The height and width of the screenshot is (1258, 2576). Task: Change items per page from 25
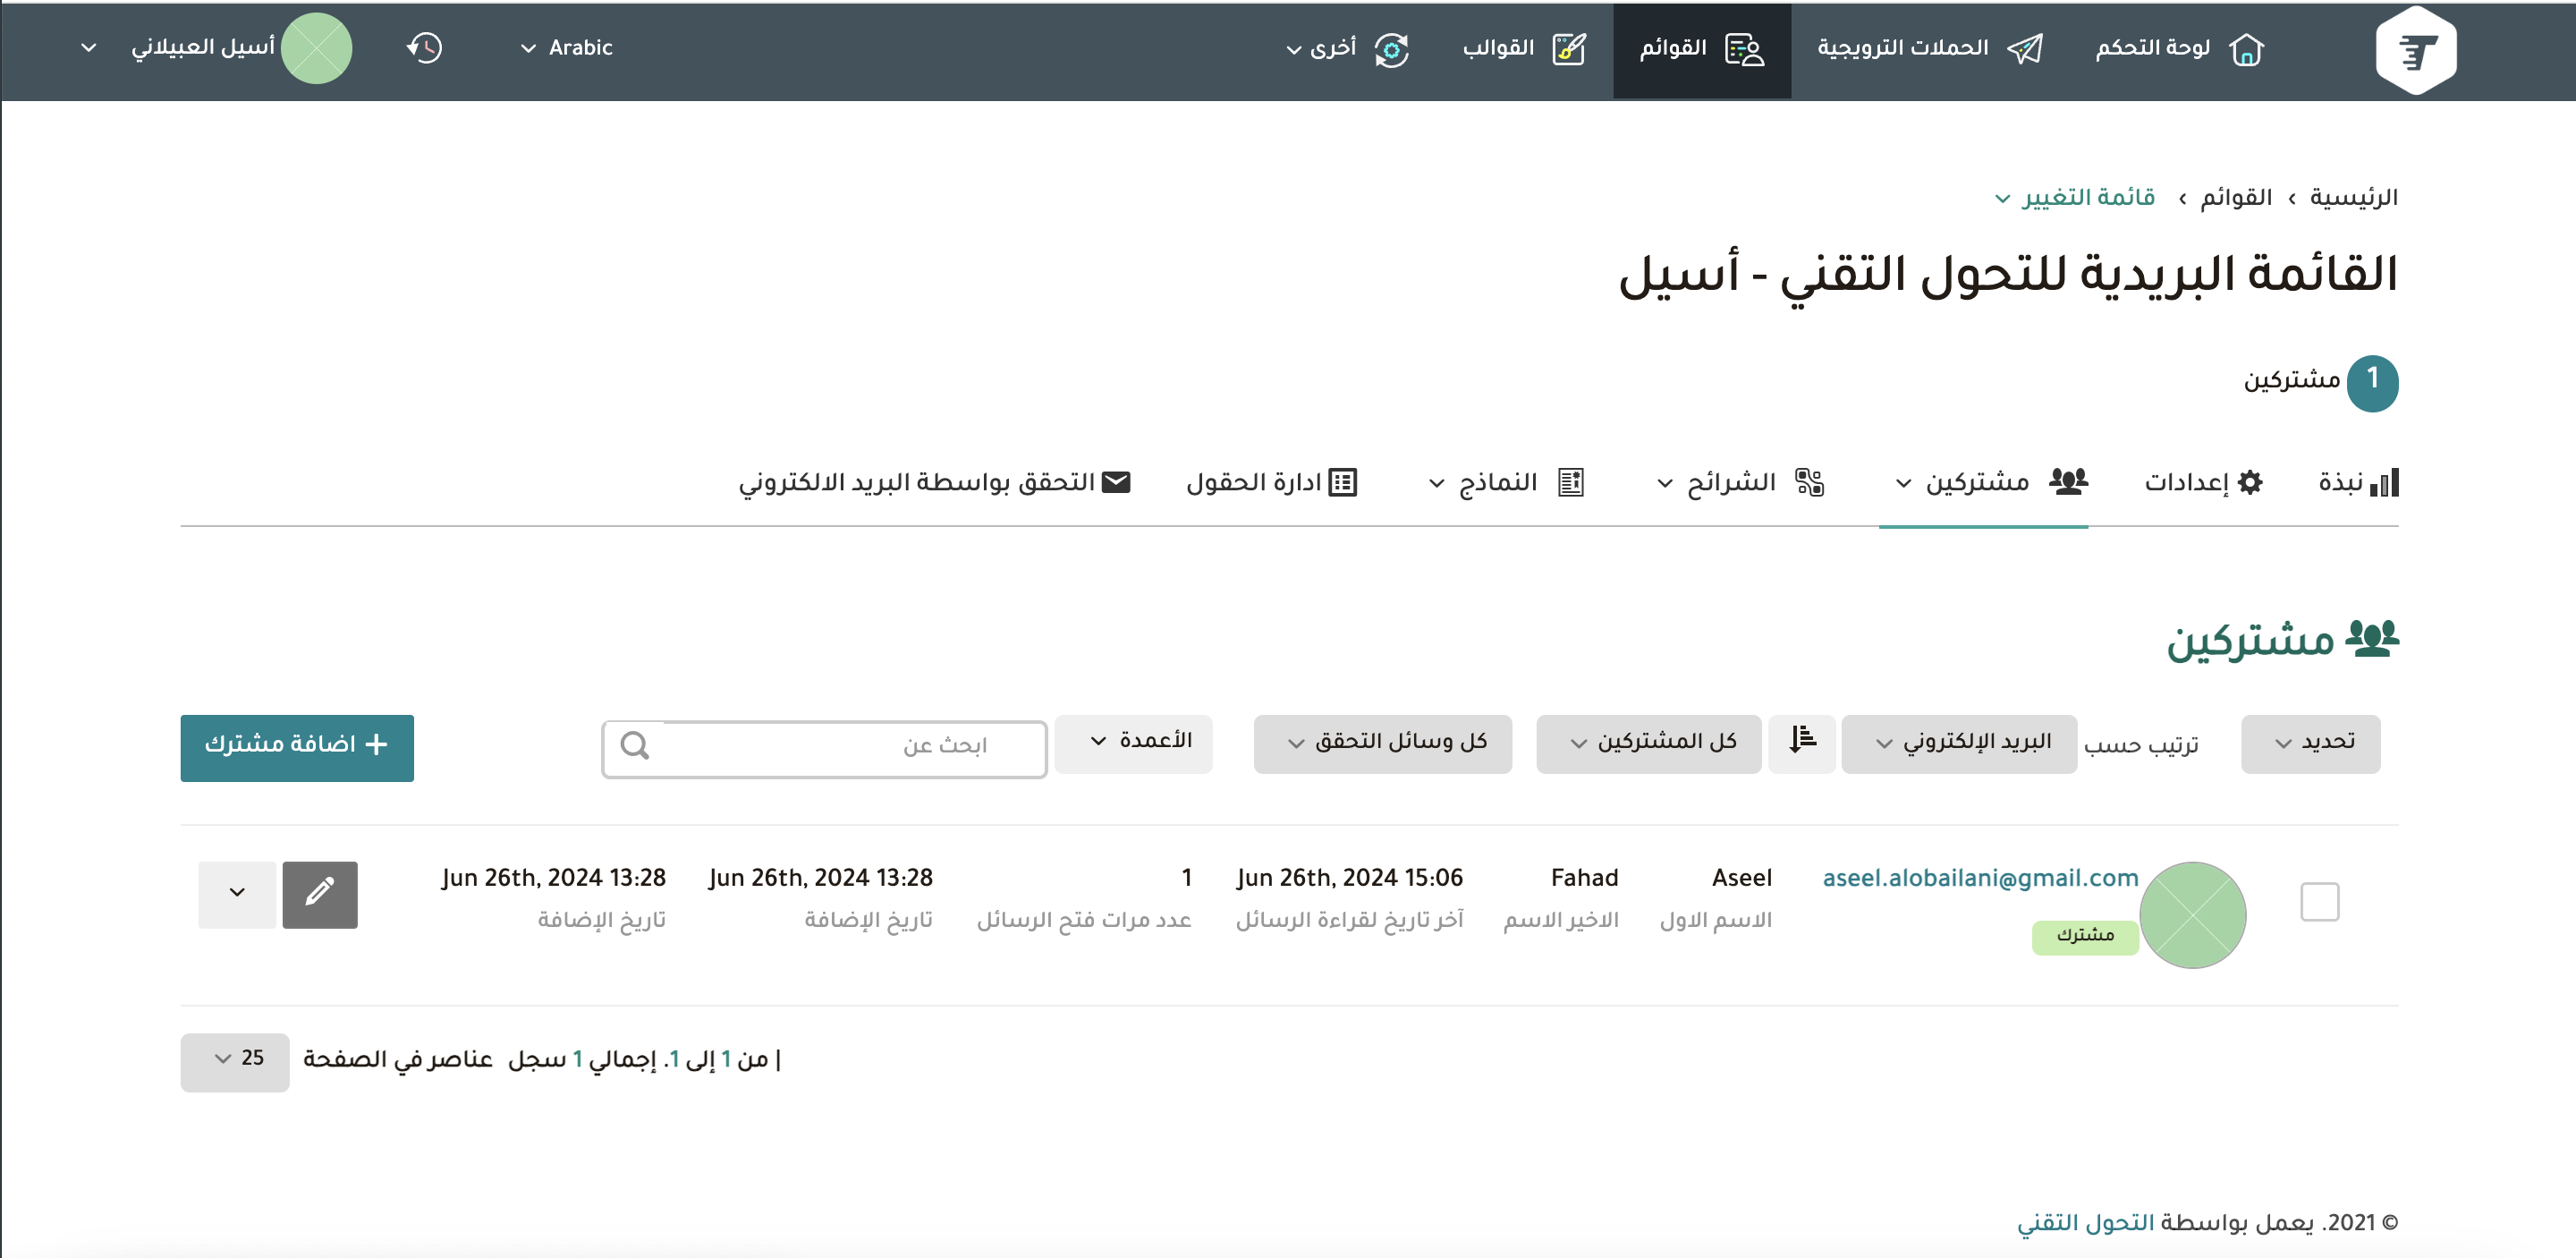235,1060
